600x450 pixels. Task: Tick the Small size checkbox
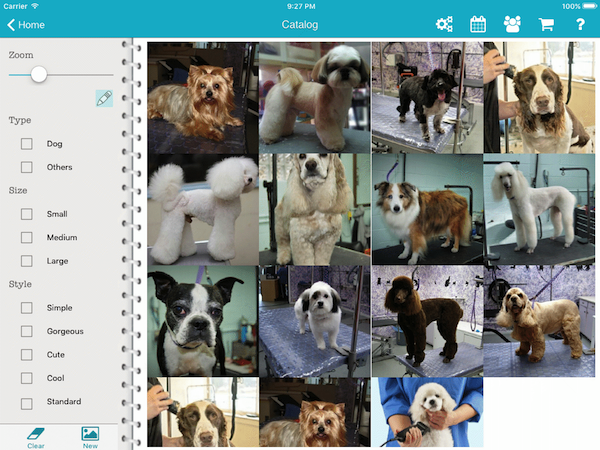pyautogui.click(x=27, y=214)
